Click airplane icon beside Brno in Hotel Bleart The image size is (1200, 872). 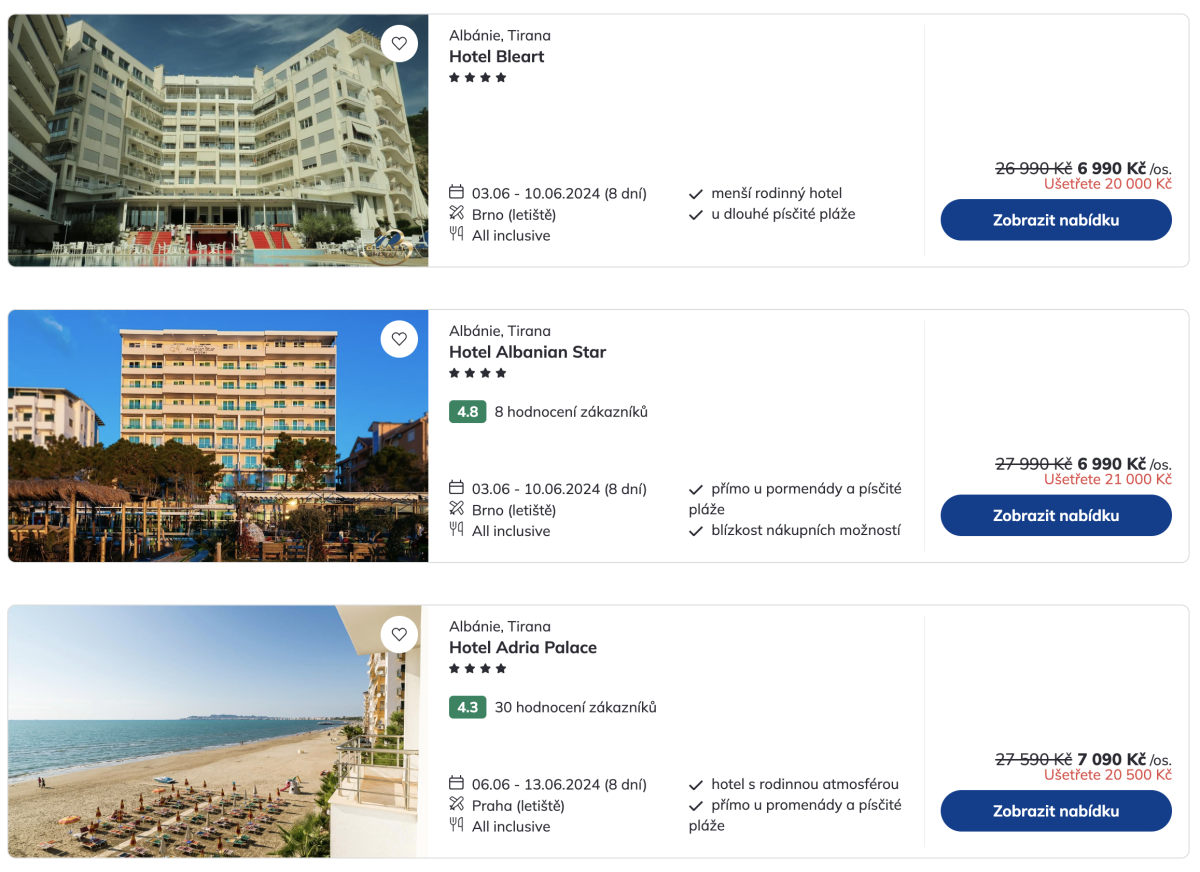point(457,214)
